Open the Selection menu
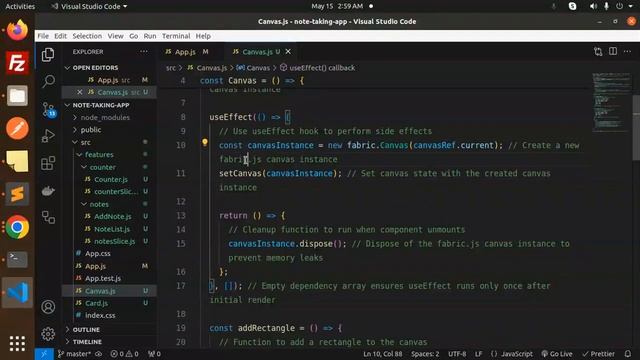640x360 pixels. click(x=87, y=36)
